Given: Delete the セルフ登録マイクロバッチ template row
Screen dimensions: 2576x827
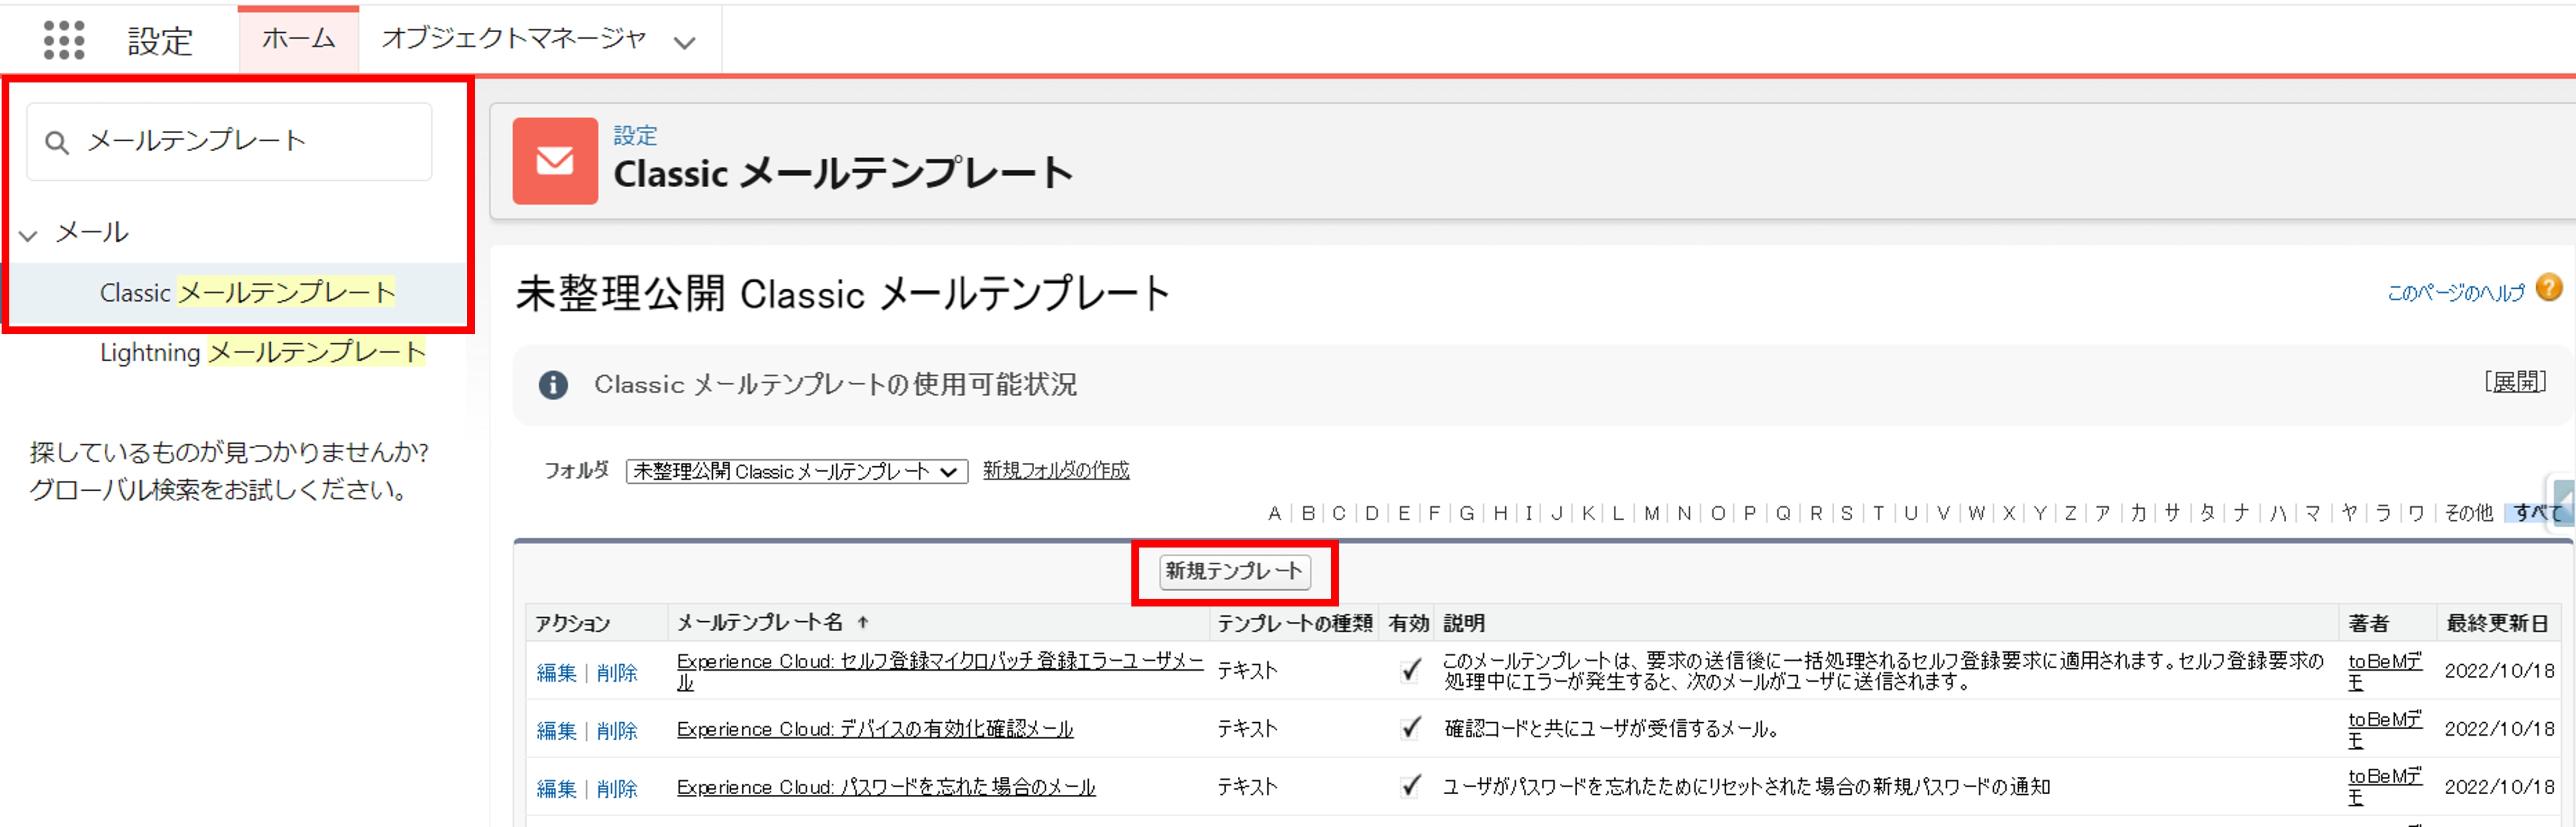Looking at the screenshot, I should coord(617,673).
